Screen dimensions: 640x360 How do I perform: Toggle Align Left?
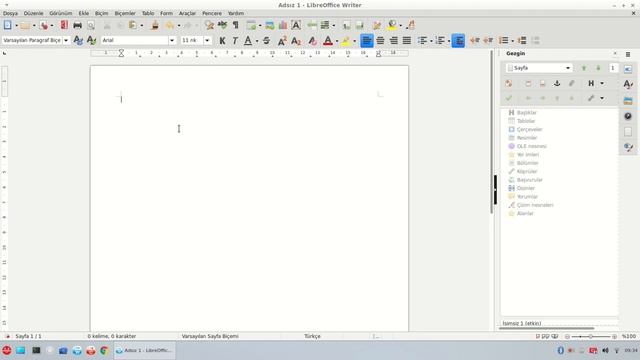click(367, 40)
